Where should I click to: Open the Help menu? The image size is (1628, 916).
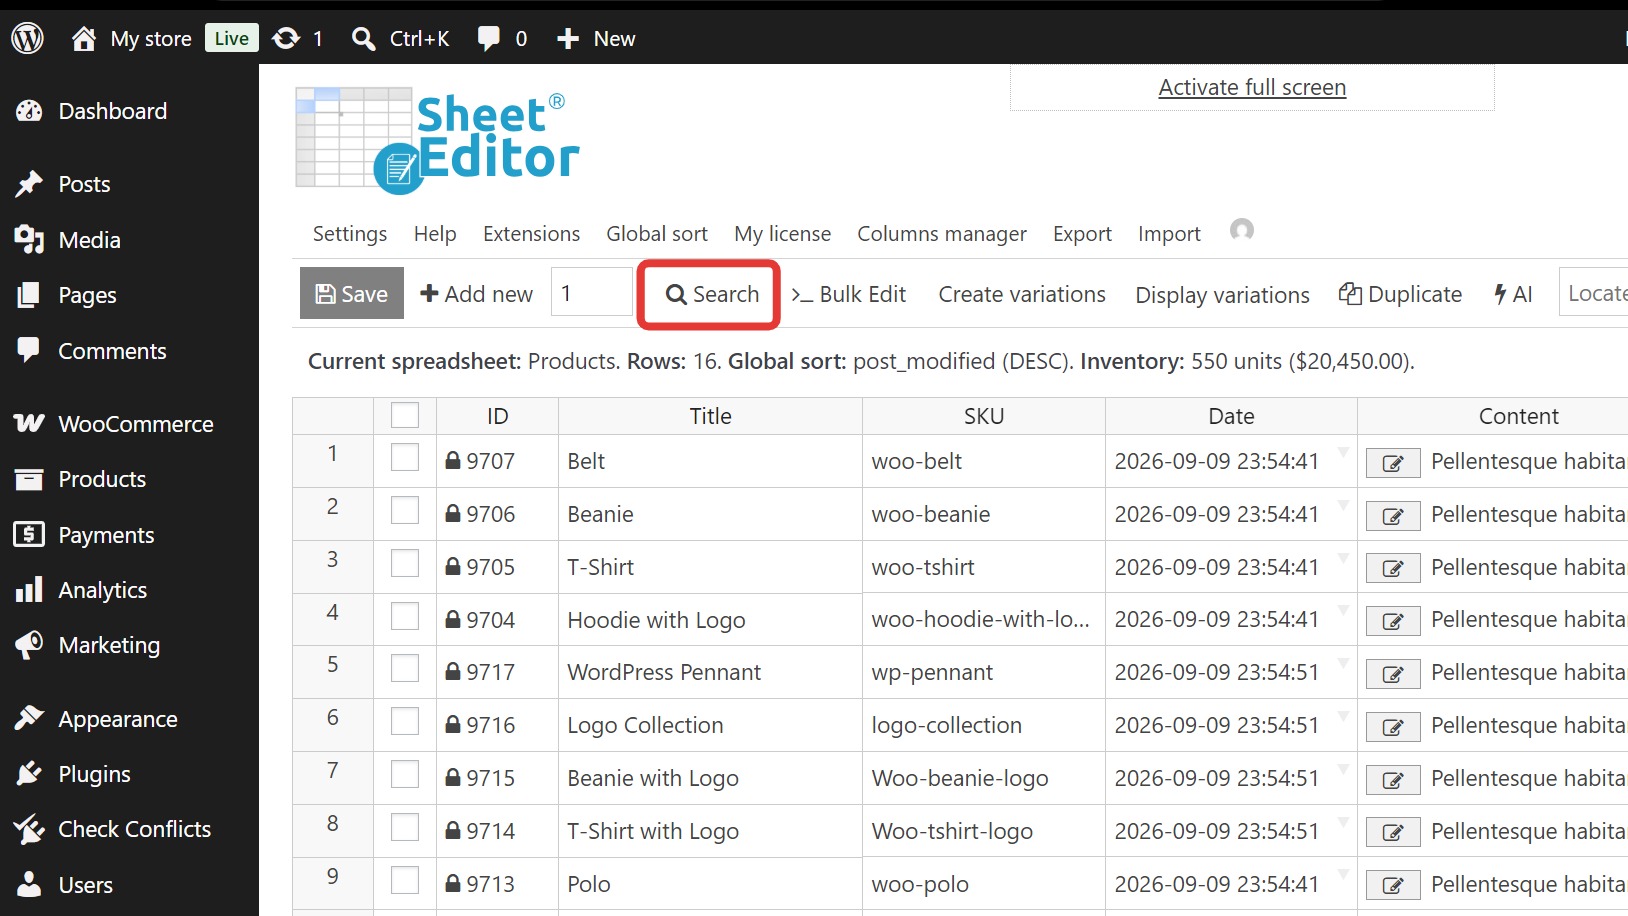click(x=435, y=234)
